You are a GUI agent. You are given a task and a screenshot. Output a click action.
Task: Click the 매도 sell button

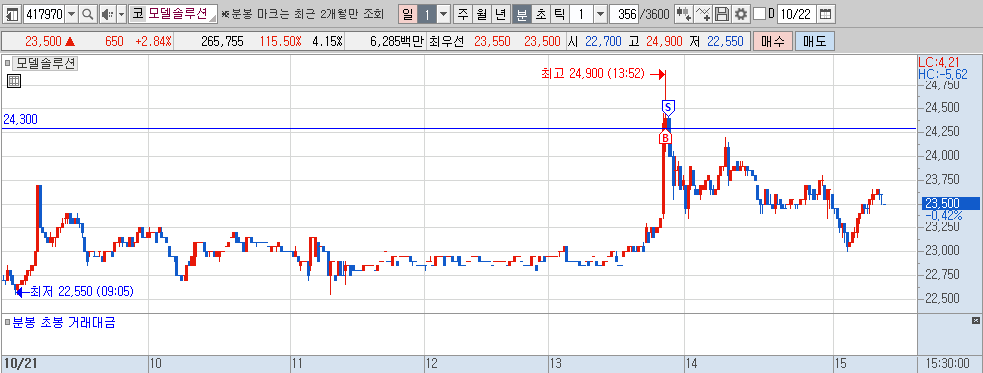(815, 41)
